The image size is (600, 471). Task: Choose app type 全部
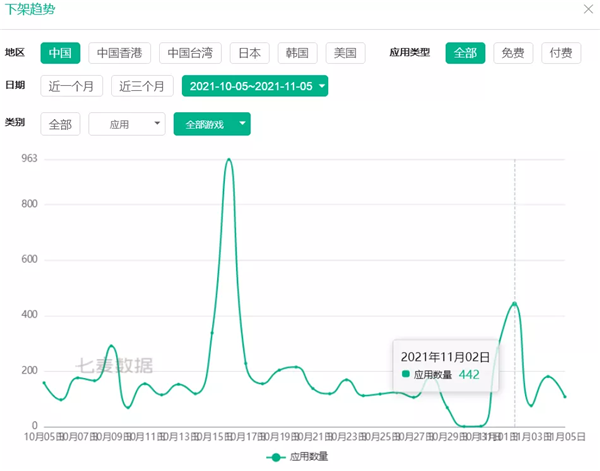coord(465,53)
